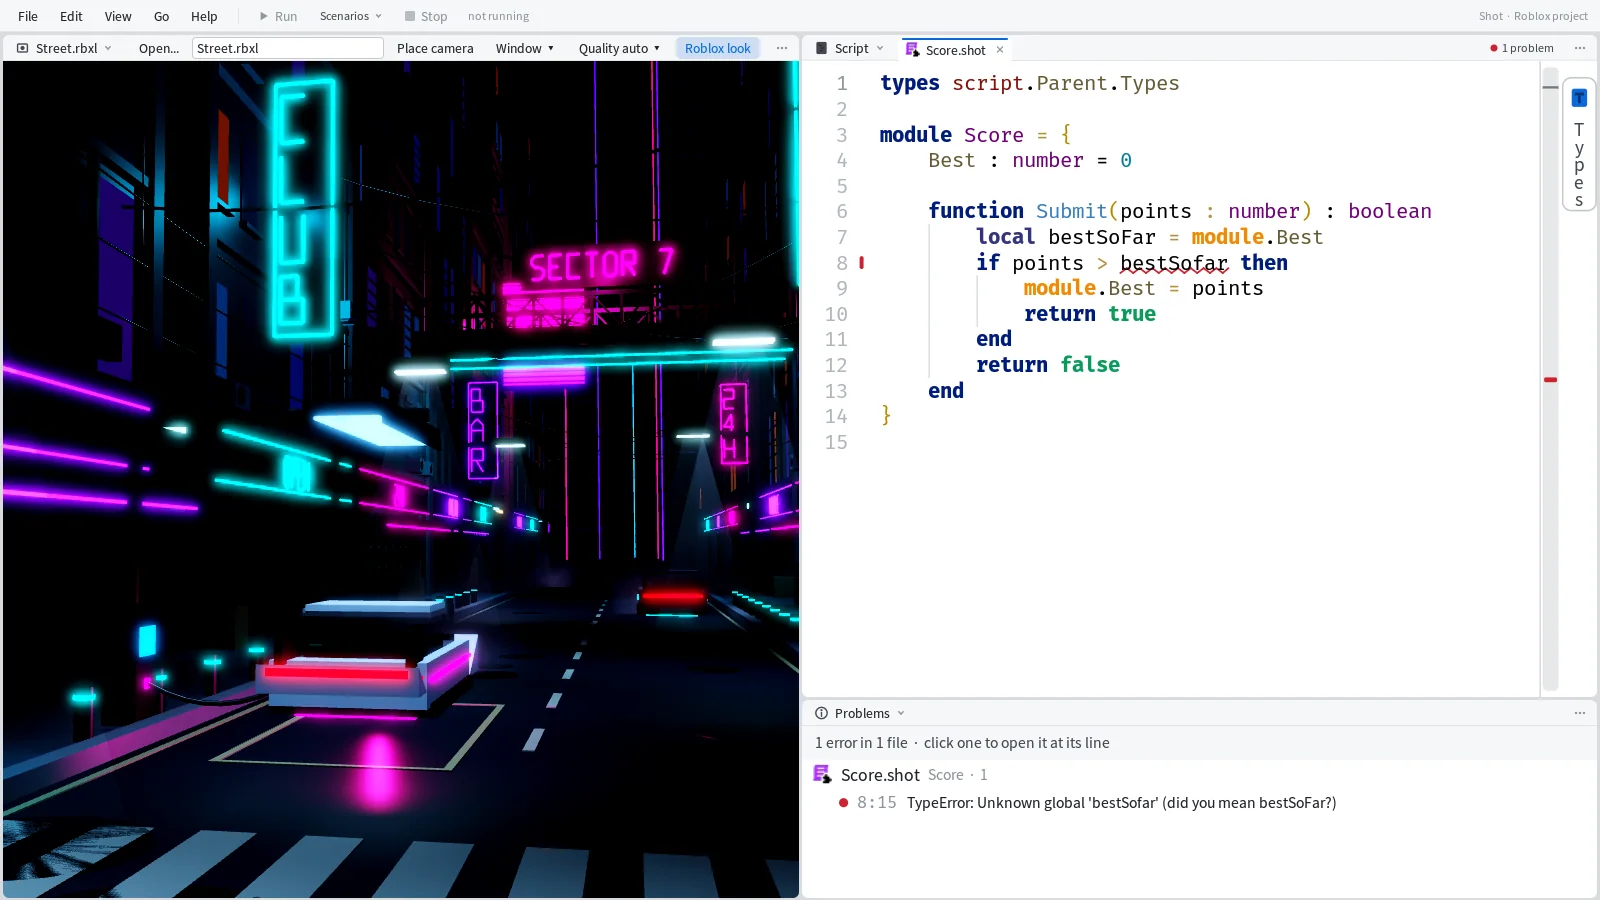Click the 1 problem indicator
The width and height of the screenshot is (1600, 900).
pos(1522,48)
